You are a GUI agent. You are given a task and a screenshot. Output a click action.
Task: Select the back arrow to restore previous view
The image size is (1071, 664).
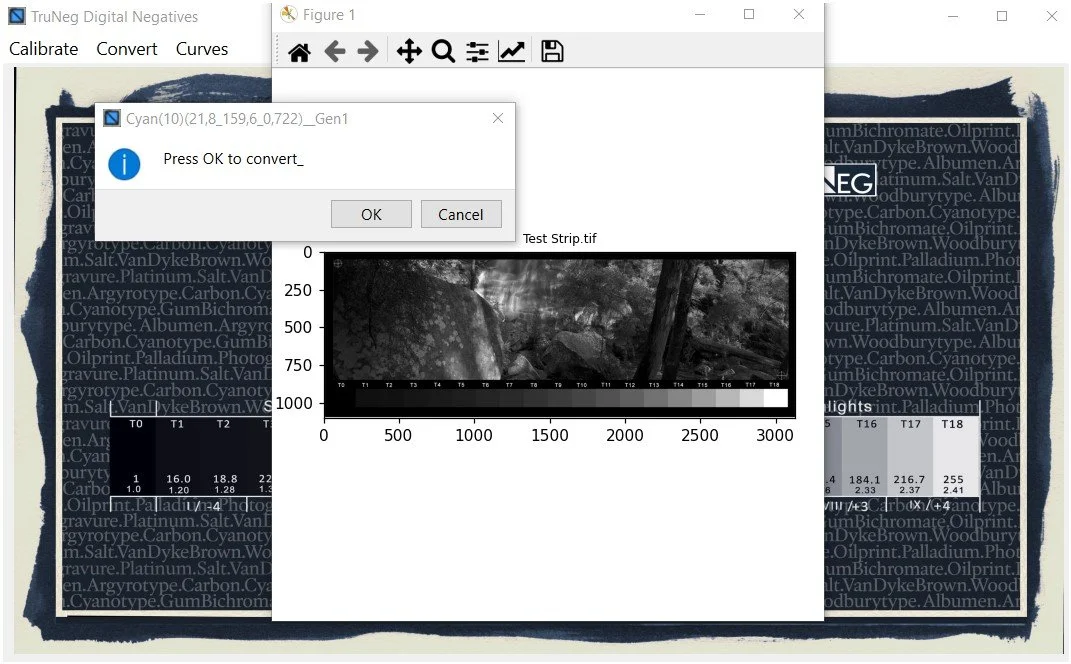click(335, 51)
